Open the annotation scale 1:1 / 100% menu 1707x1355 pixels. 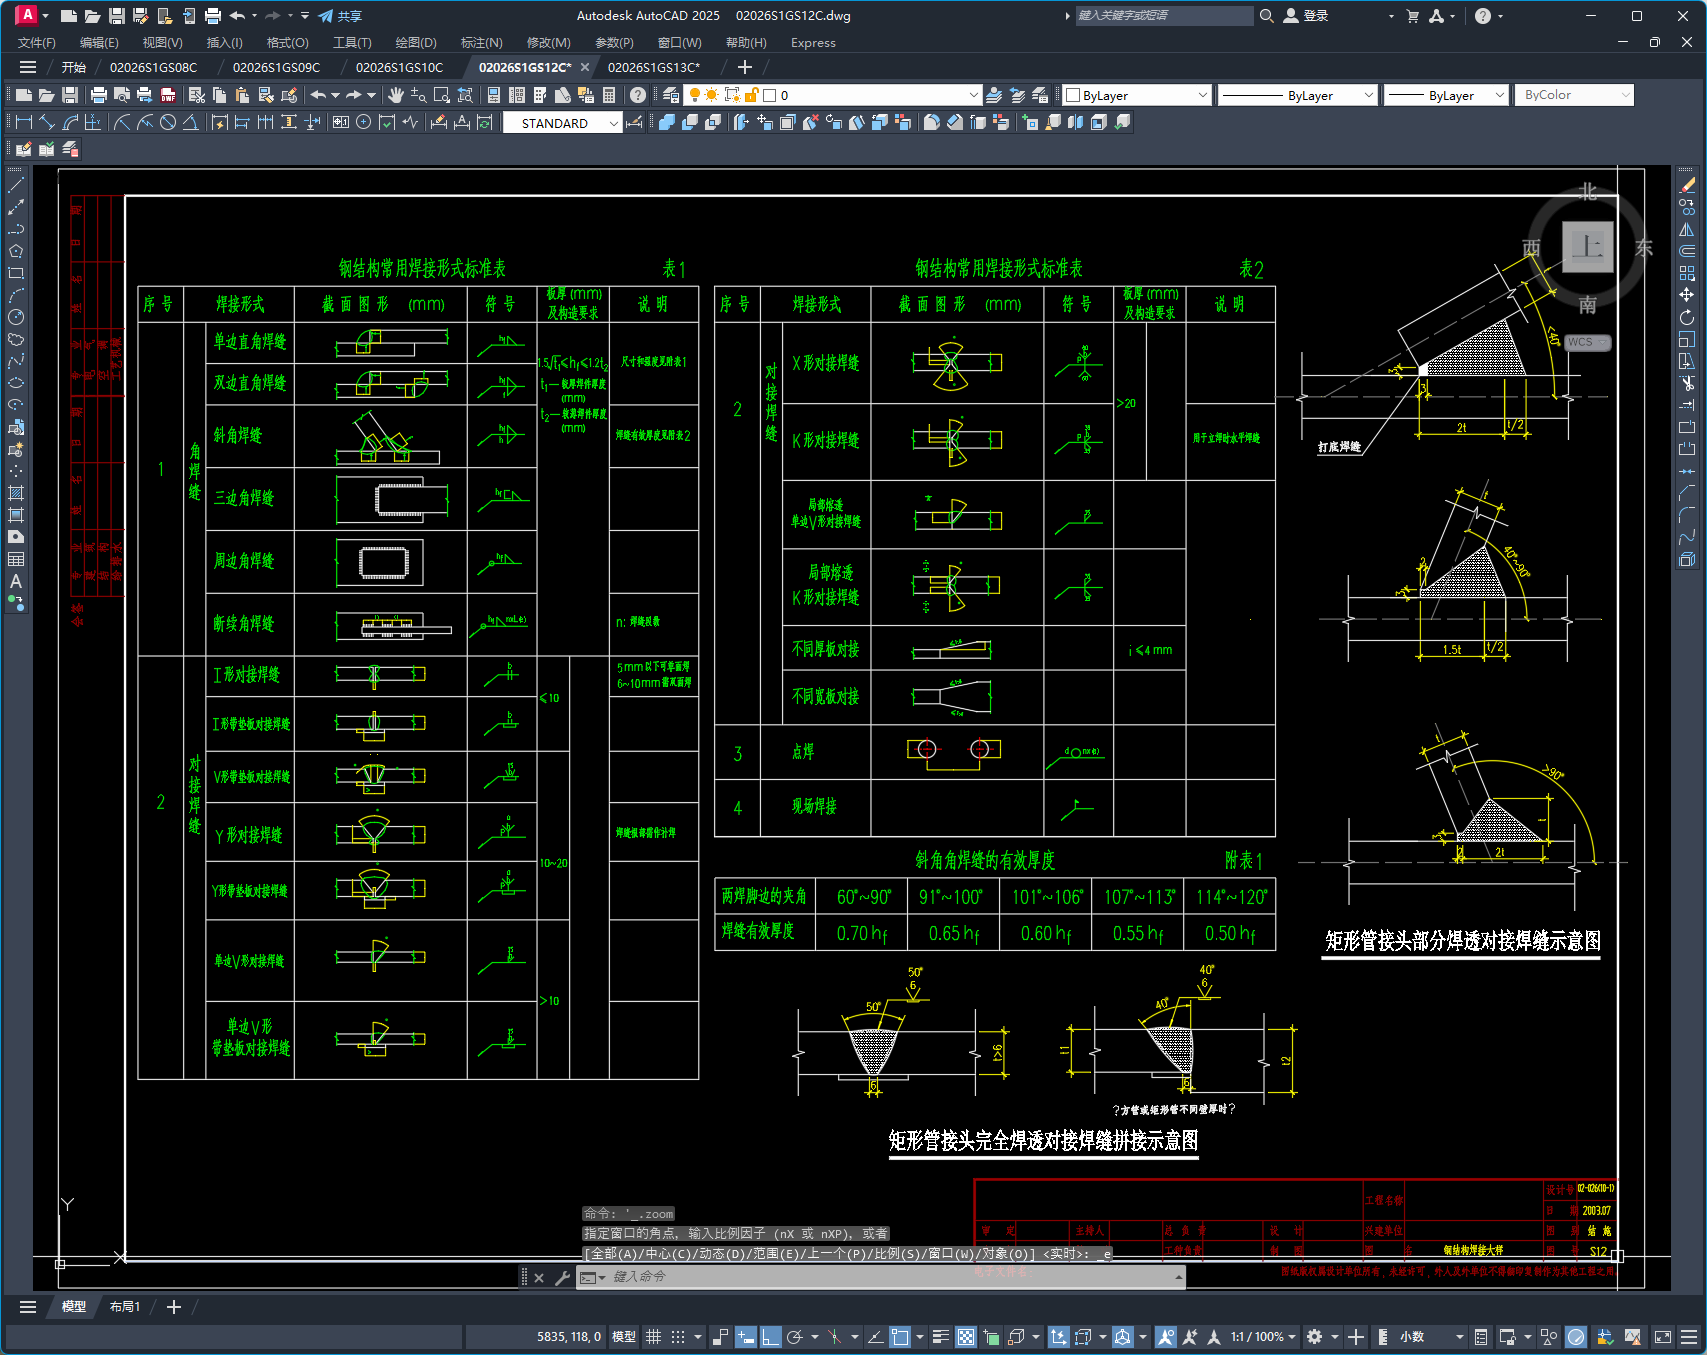pyautogui.click(x=1263, y=1337)
